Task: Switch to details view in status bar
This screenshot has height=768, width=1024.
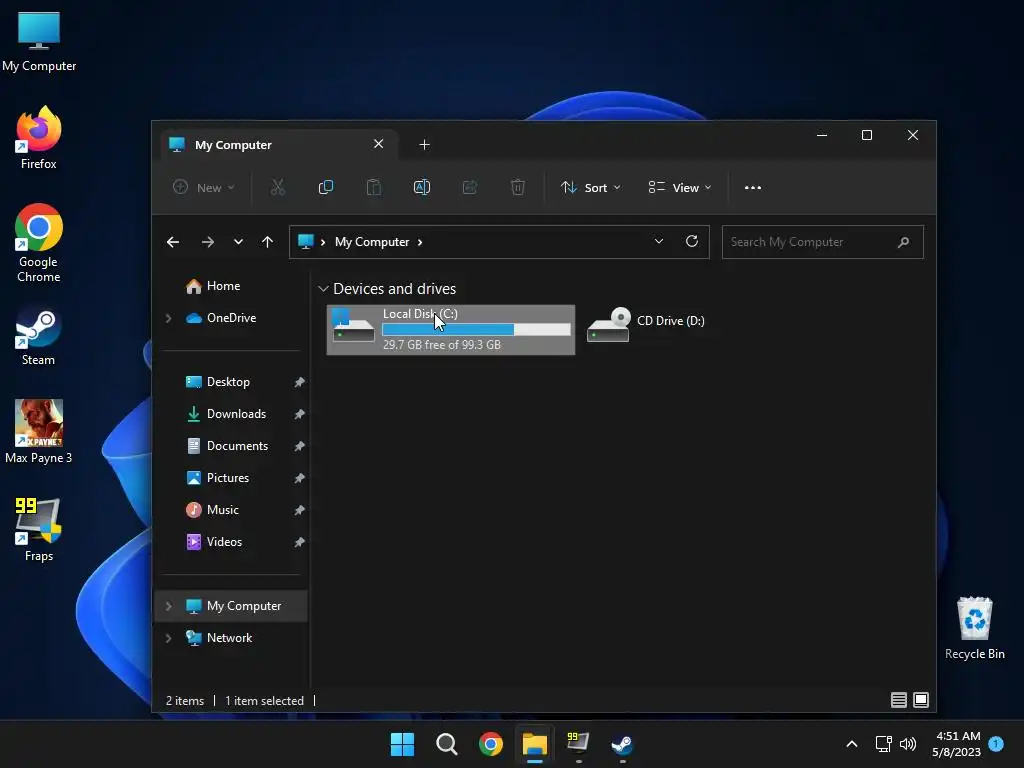Action: click(899, 700)
